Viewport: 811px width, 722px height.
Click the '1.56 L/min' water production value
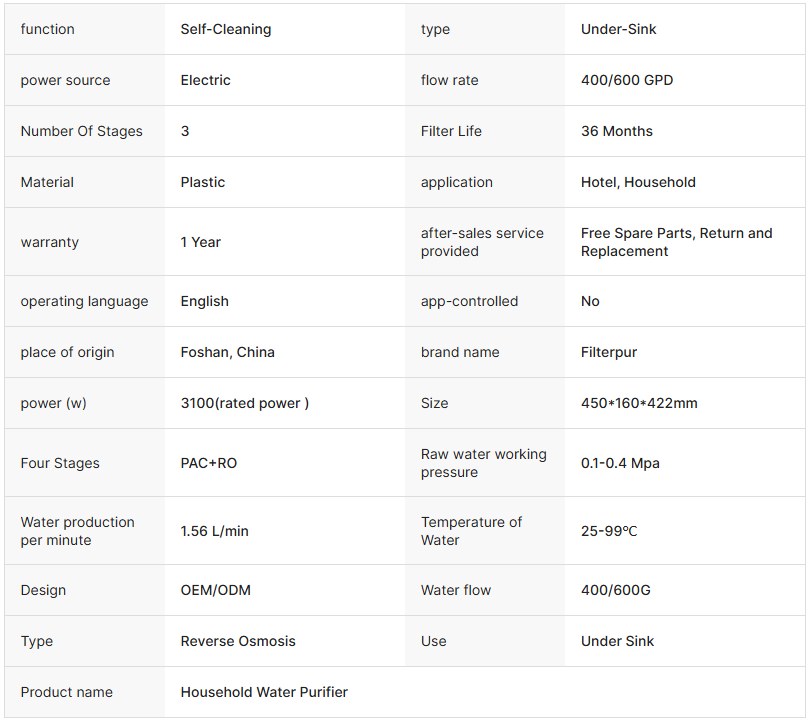214,531
